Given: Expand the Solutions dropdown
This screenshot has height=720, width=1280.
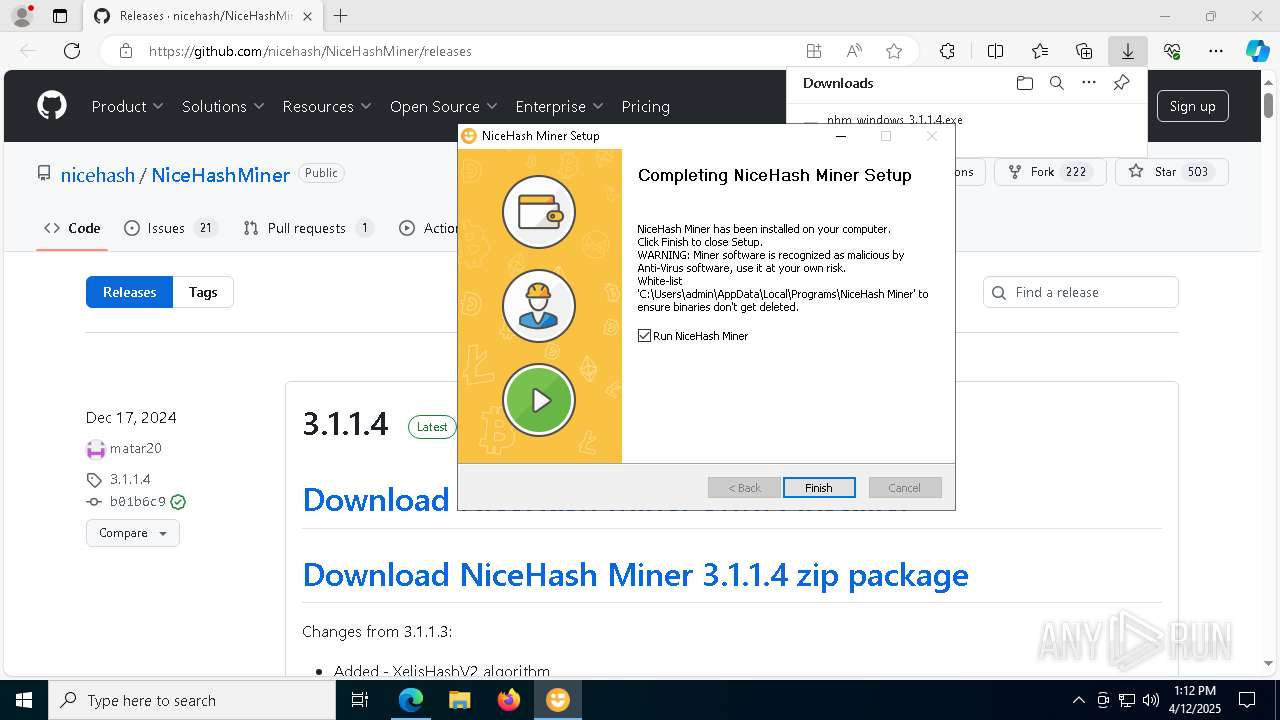Looking at the screenshot, I should 223,106.
